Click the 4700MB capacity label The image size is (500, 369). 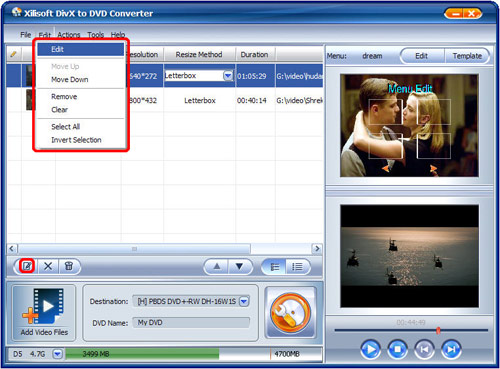[287, 354]
